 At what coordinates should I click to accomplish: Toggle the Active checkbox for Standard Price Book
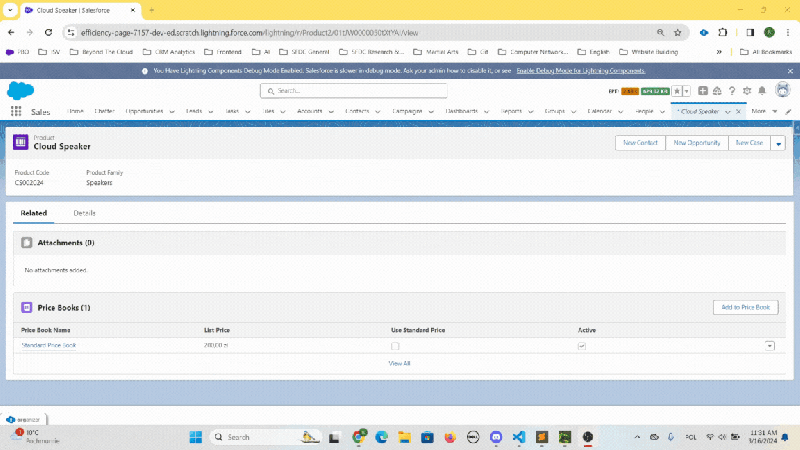click(582, 346)
